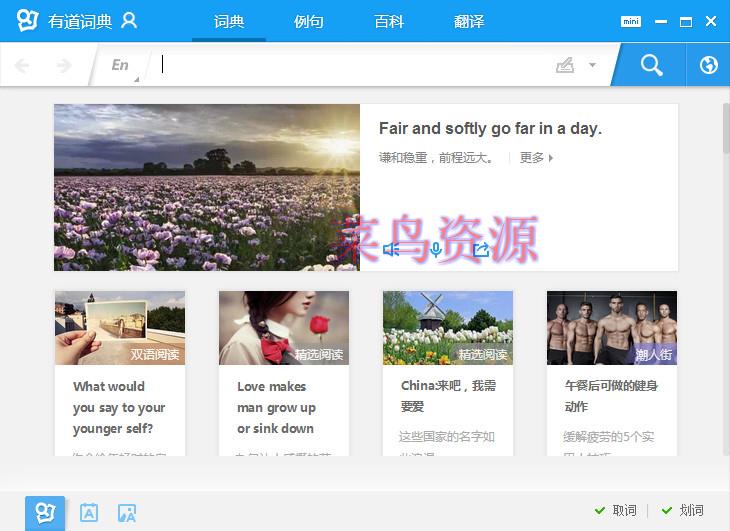Open the image translation icon

127,513
